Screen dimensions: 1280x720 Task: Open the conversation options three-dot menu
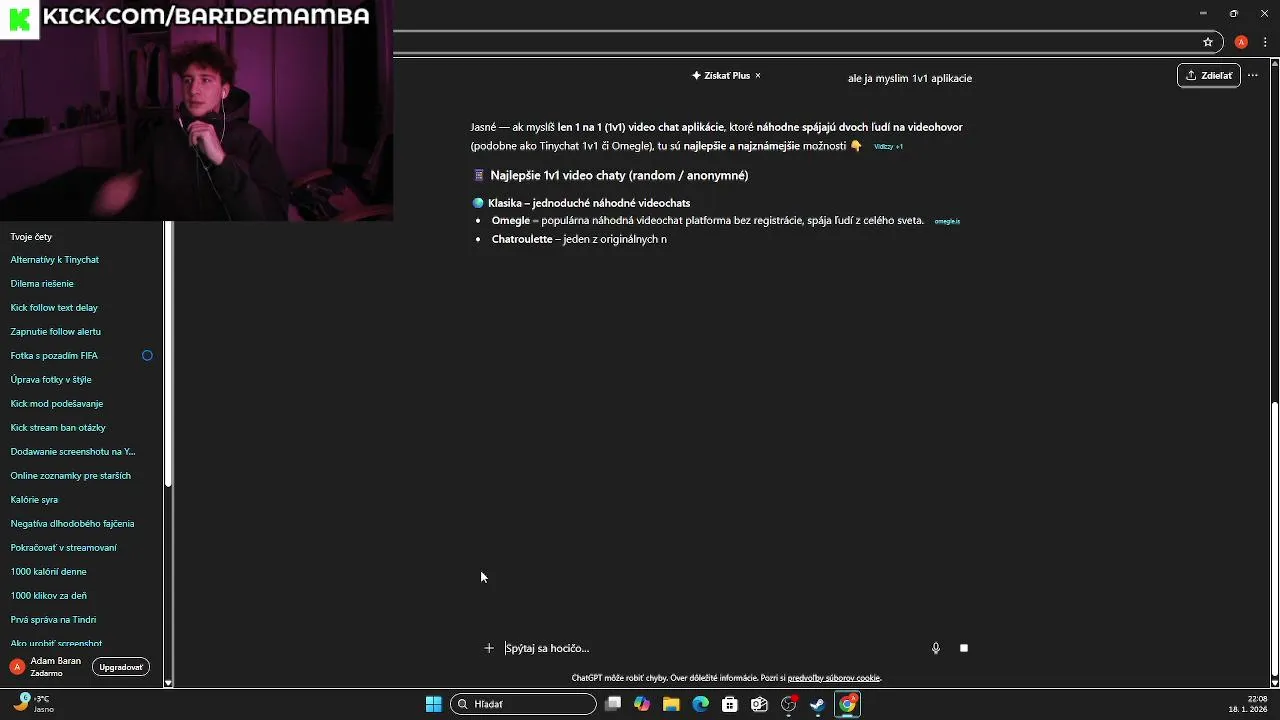point(1252,75)
